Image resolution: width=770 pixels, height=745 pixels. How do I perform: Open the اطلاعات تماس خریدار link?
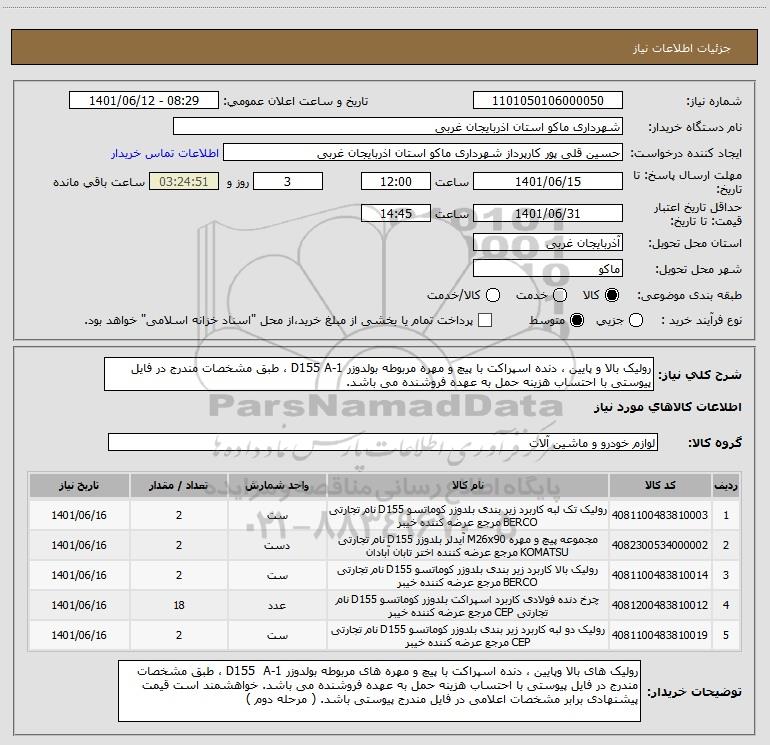tap(165, 153)
